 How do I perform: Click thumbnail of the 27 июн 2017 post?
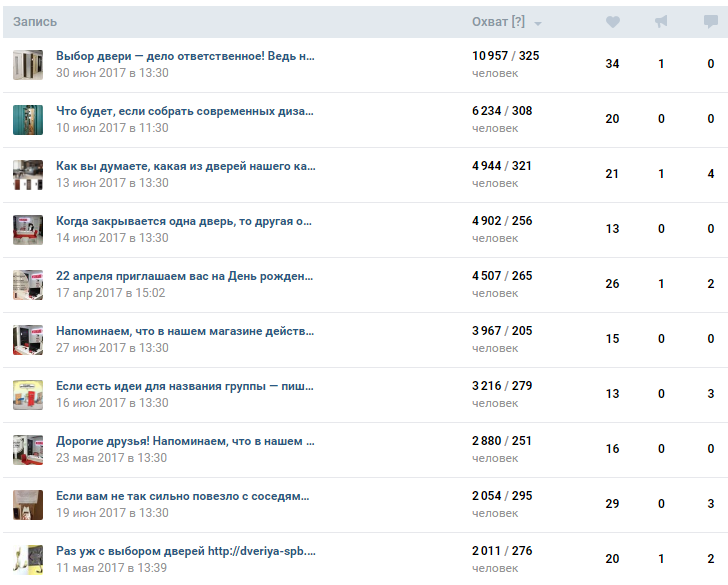pos(28,340)
